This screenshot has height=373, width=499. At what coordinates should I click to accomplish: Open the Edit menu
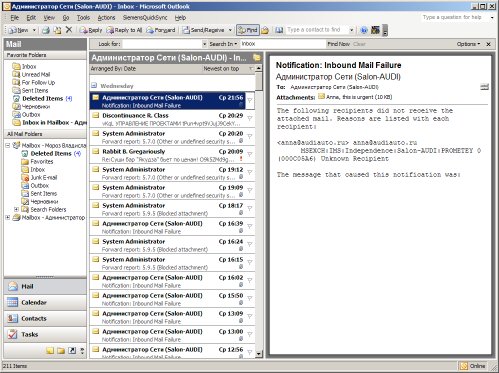31,18
